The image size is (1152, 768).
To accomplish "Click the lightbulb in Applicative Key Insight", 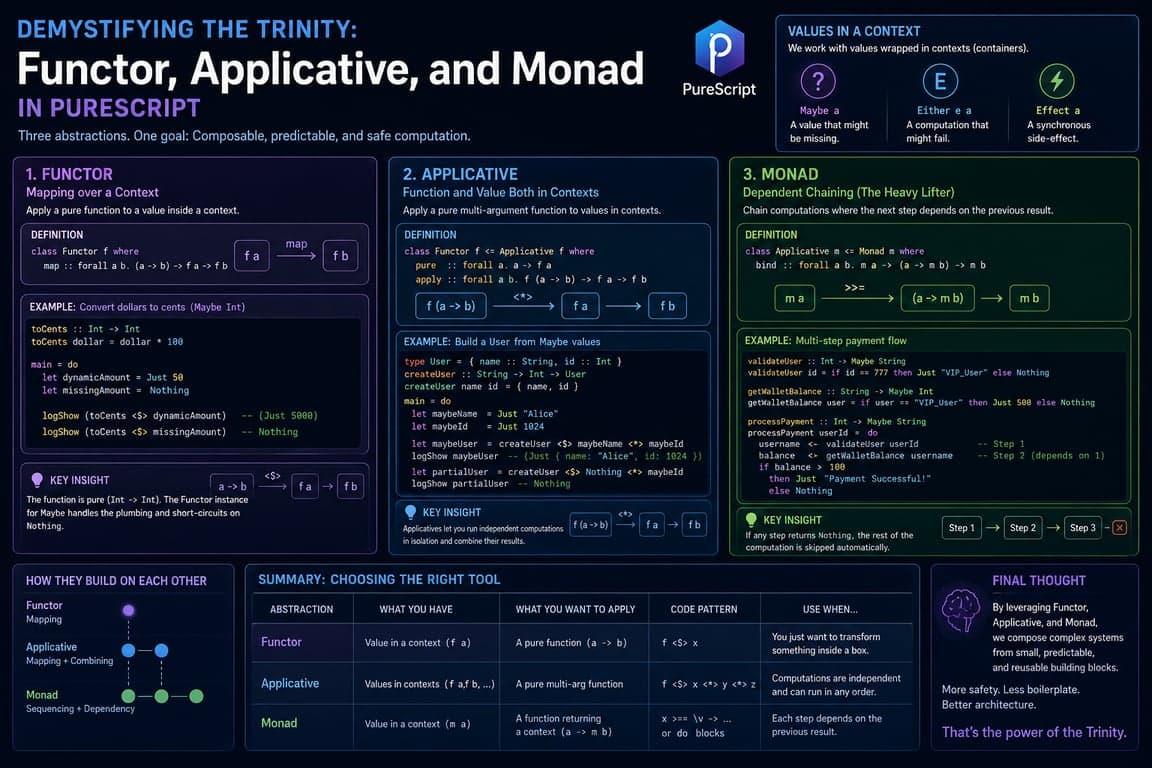I will tap(410, 512).
